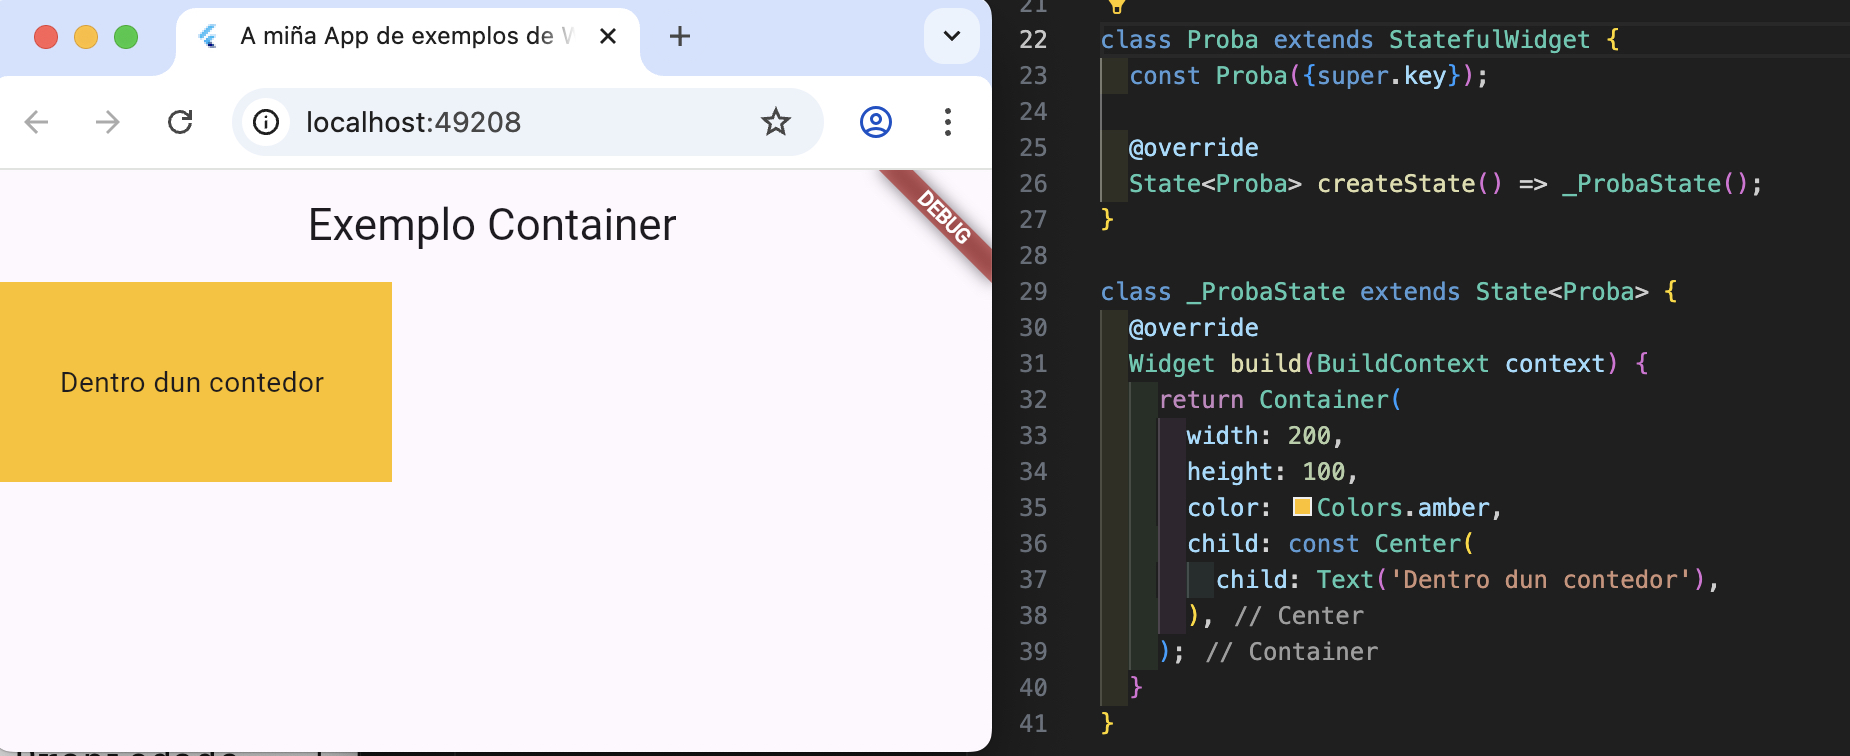Screen dimensions: 1850x756
Task: Click the macOS green fullscreen button
Action: 126,37
